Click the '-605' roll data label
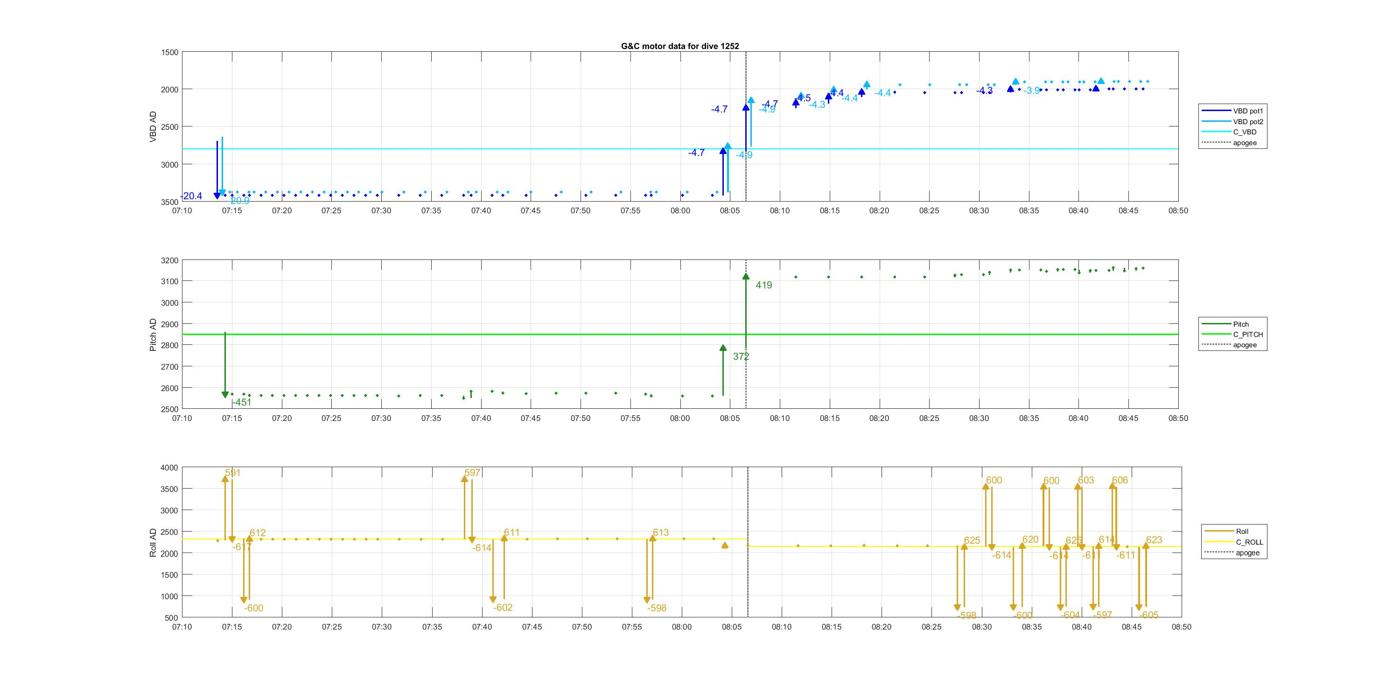The width and height of the screenshot is (1400, 693). point(1148,615)
